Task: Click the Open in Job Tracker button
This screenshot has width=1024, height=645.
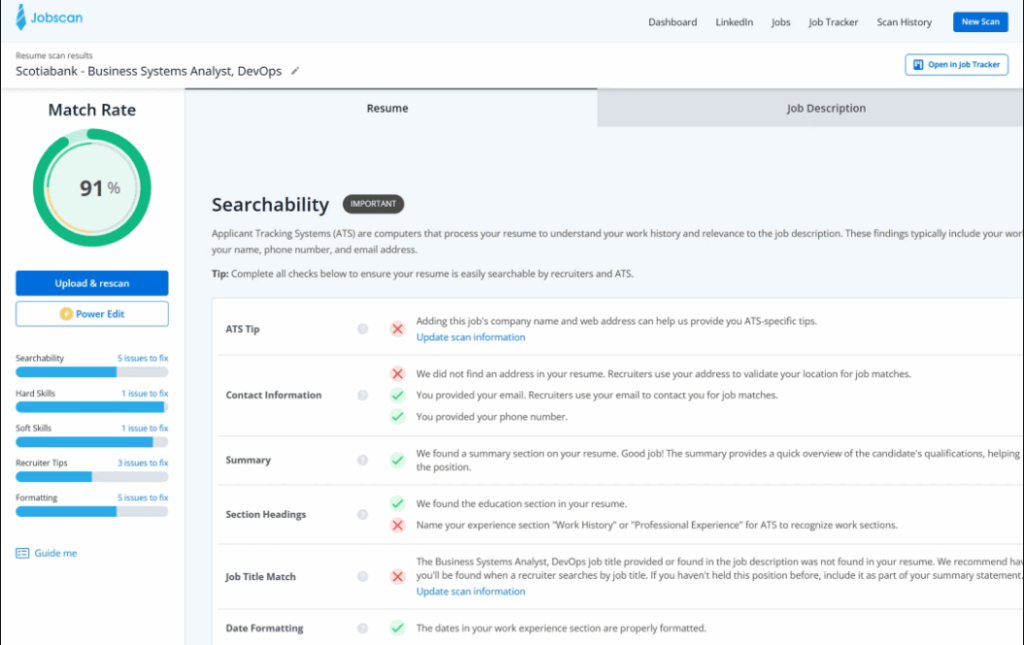Action: click(x=957, y=64)
